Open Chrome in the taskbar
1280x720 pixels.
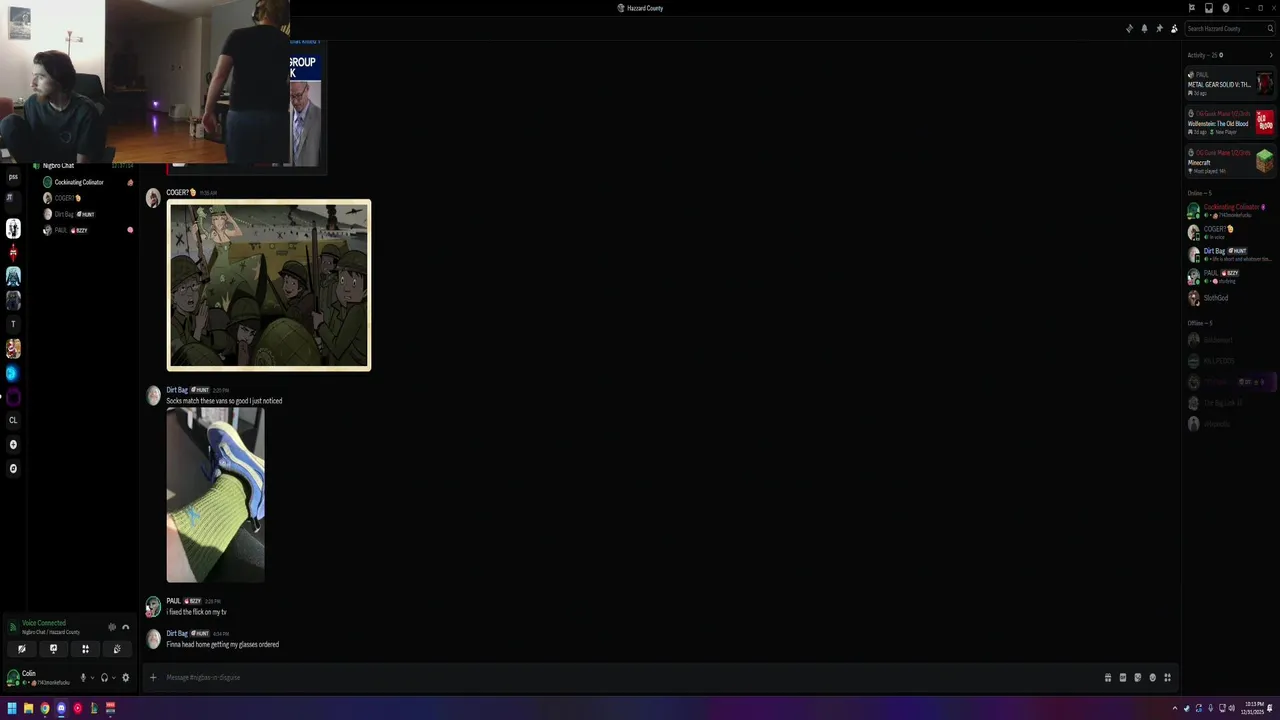point(45,709)
